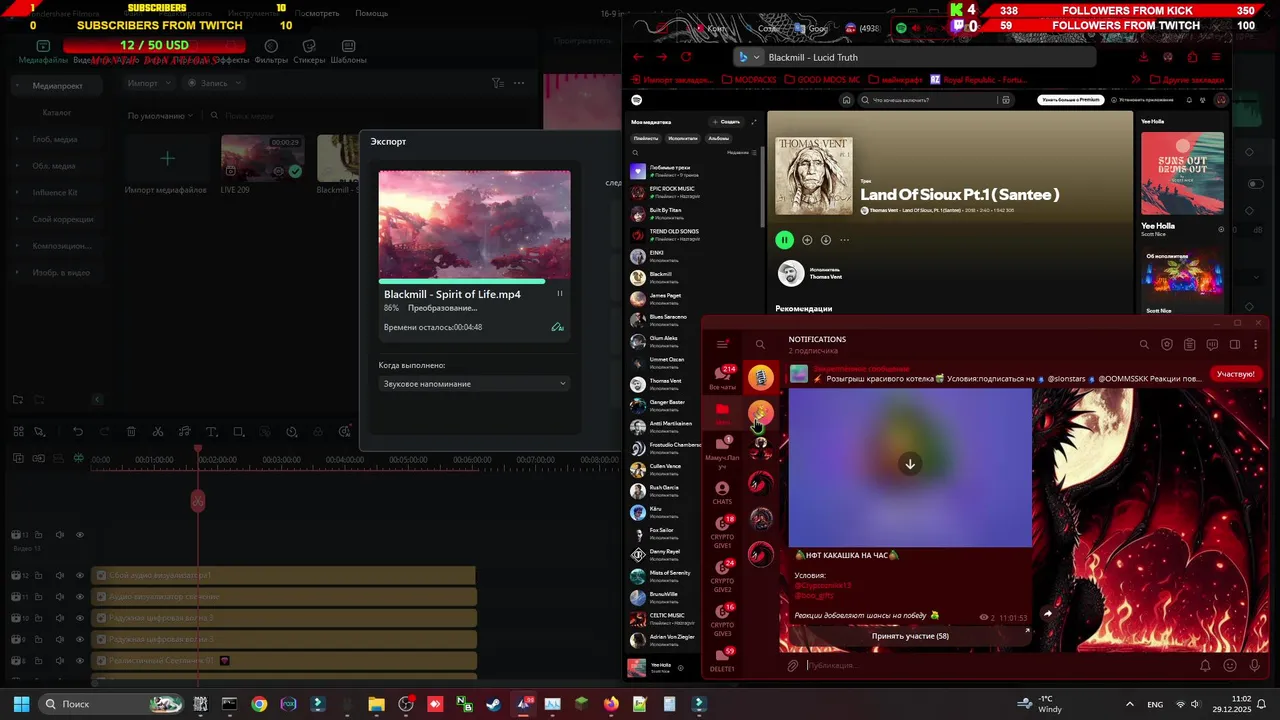The image size is (1280, 720).
Task: Add Land Of Sioux track to library
Action: (807, 240)
